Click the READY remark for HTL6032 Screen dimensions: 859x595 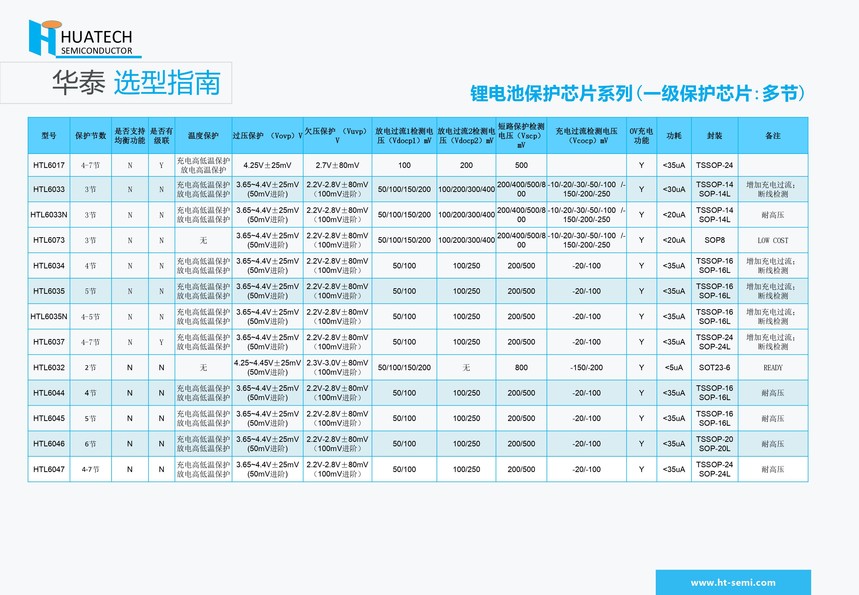tap(773, 368)
